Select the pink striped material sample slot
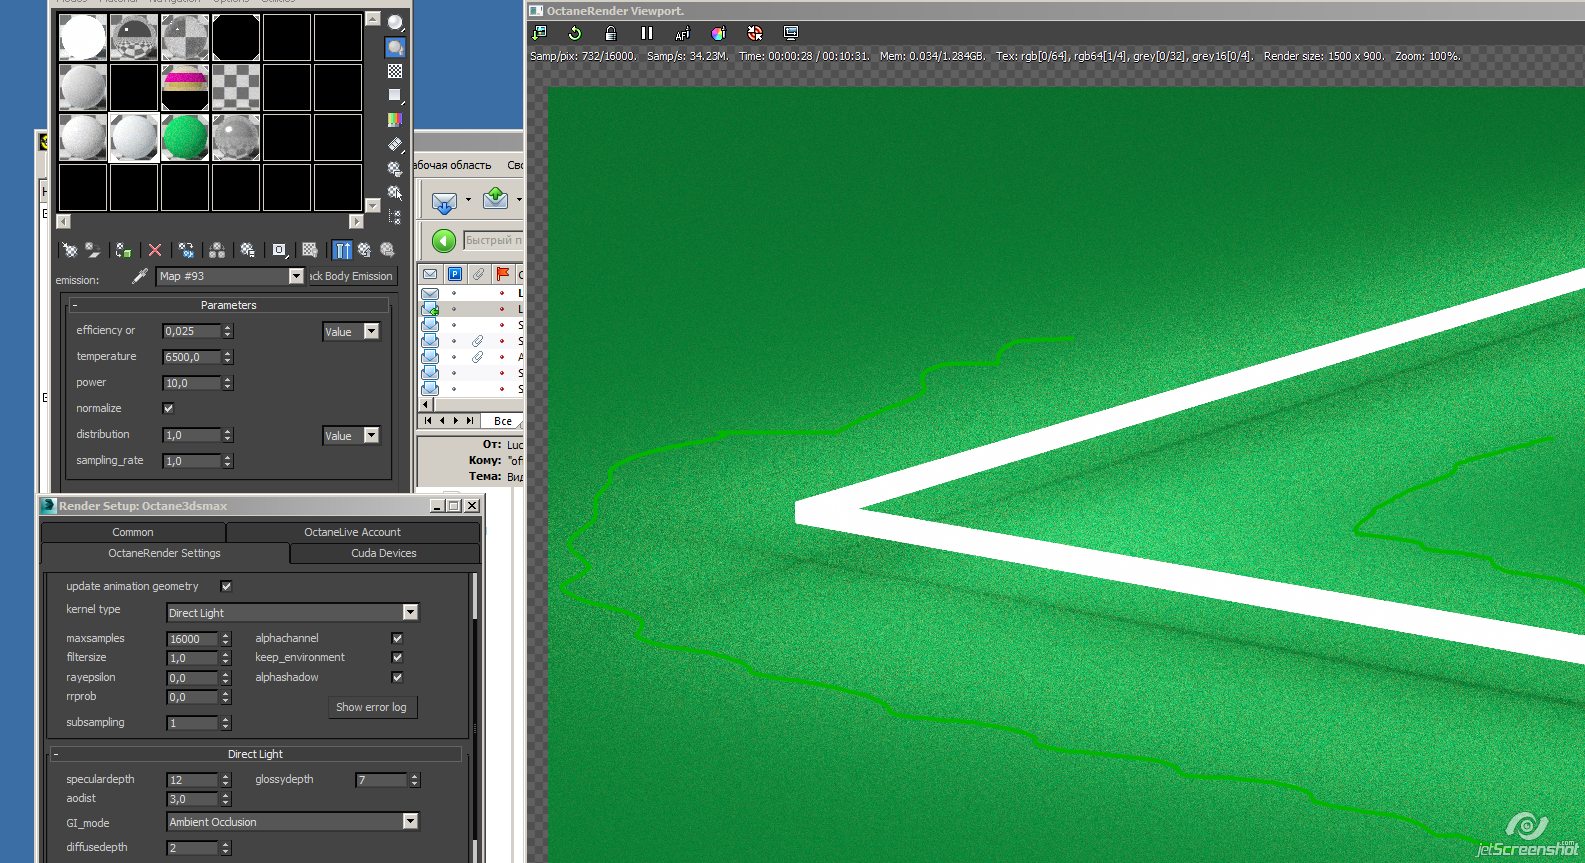Image resolution: width=1585 pixels, height=863 pixels. (185, 87)
